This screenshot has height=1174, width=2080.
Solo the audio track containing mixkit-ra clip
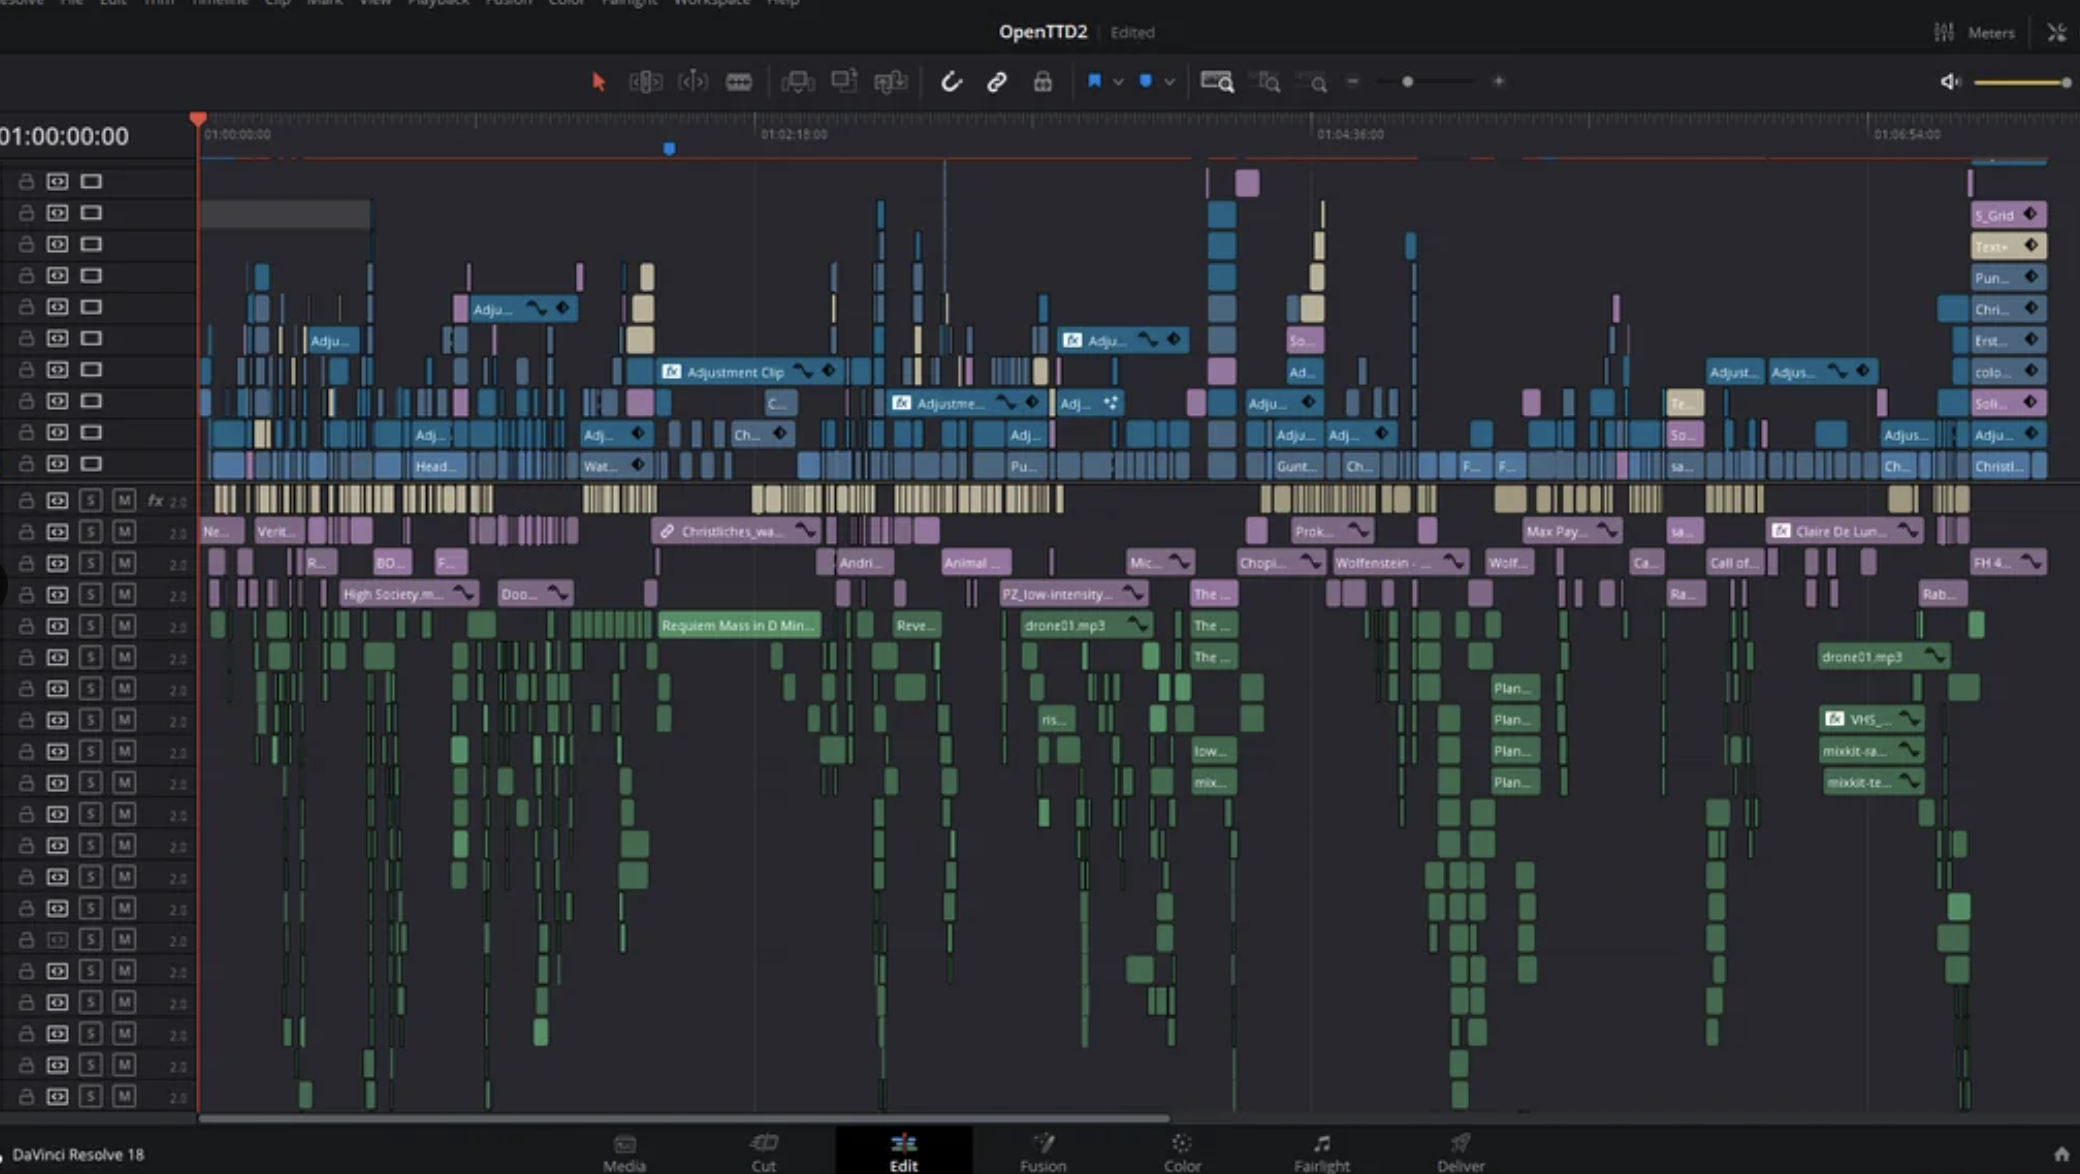[90, 751]
